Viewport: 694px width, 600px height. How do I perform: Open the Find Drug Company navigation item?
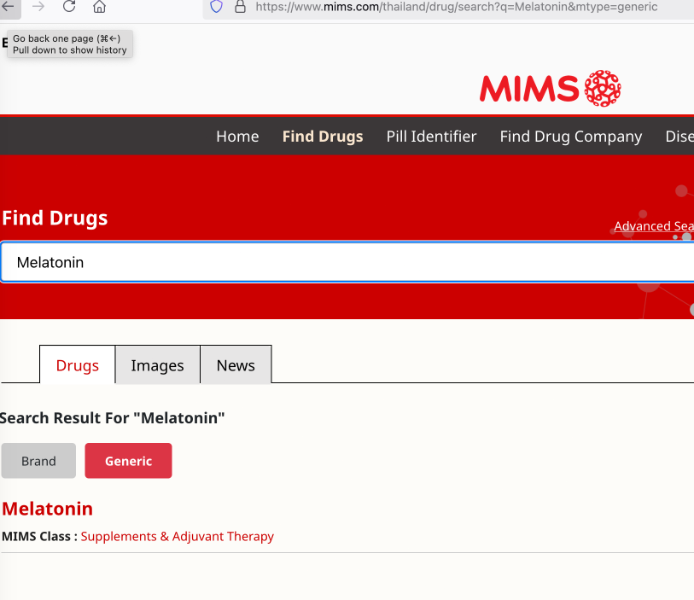(571, 136)
